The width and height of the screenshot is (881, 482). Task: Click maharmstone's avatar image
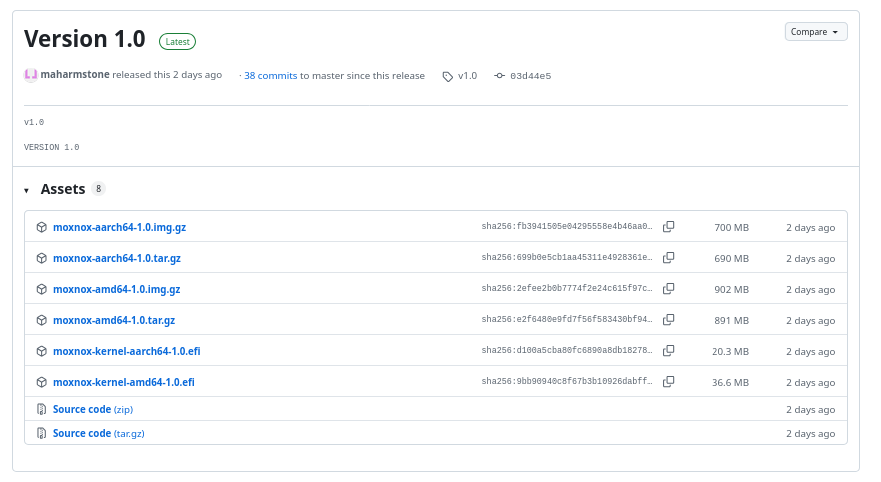(x=31, y=75)
